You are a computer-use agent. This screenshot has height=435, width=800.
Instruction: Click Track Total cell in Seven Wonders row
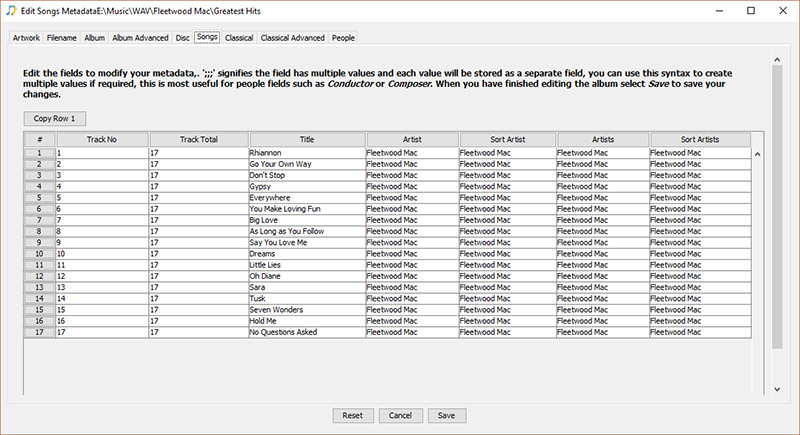[199, 310]
